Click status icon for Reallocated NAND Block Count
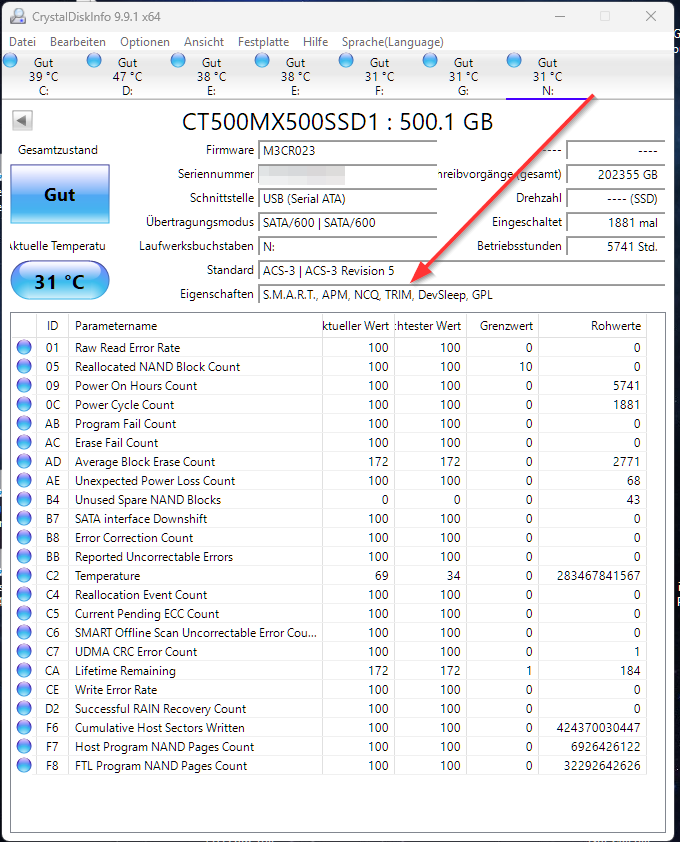This screenshot has height=842, width=680. pyautogui.click(x=24, y=366)
